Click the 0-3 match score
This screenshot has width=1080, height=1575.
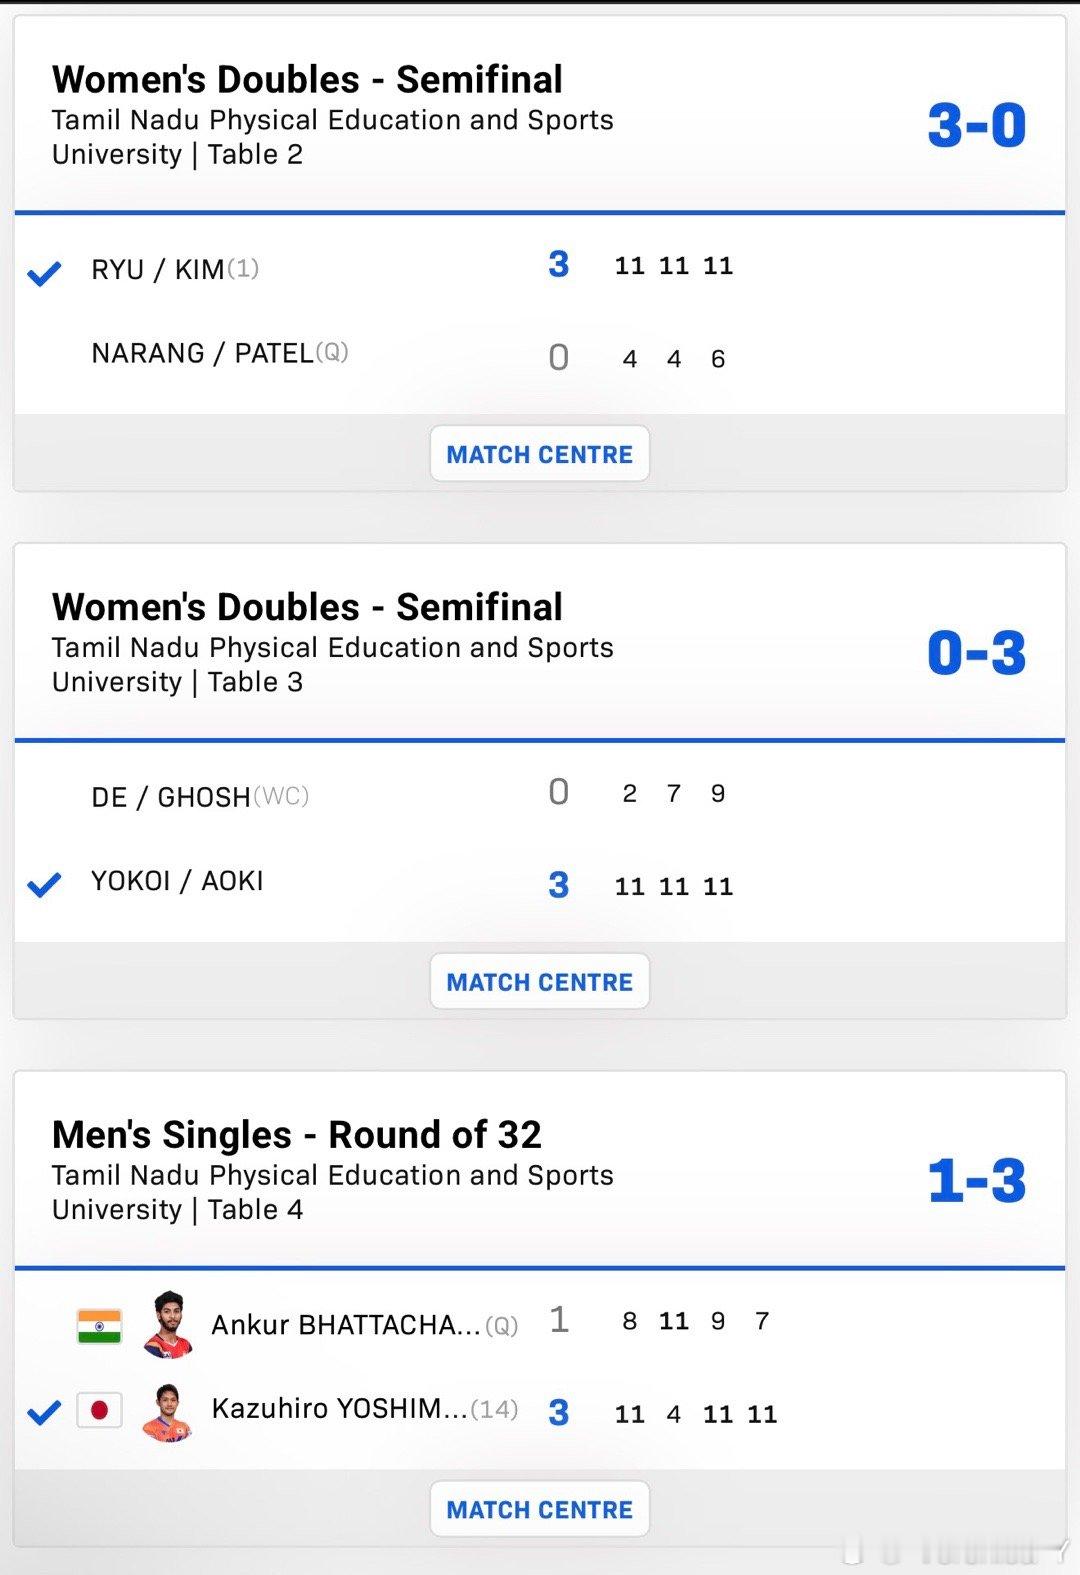pos(976,654)
